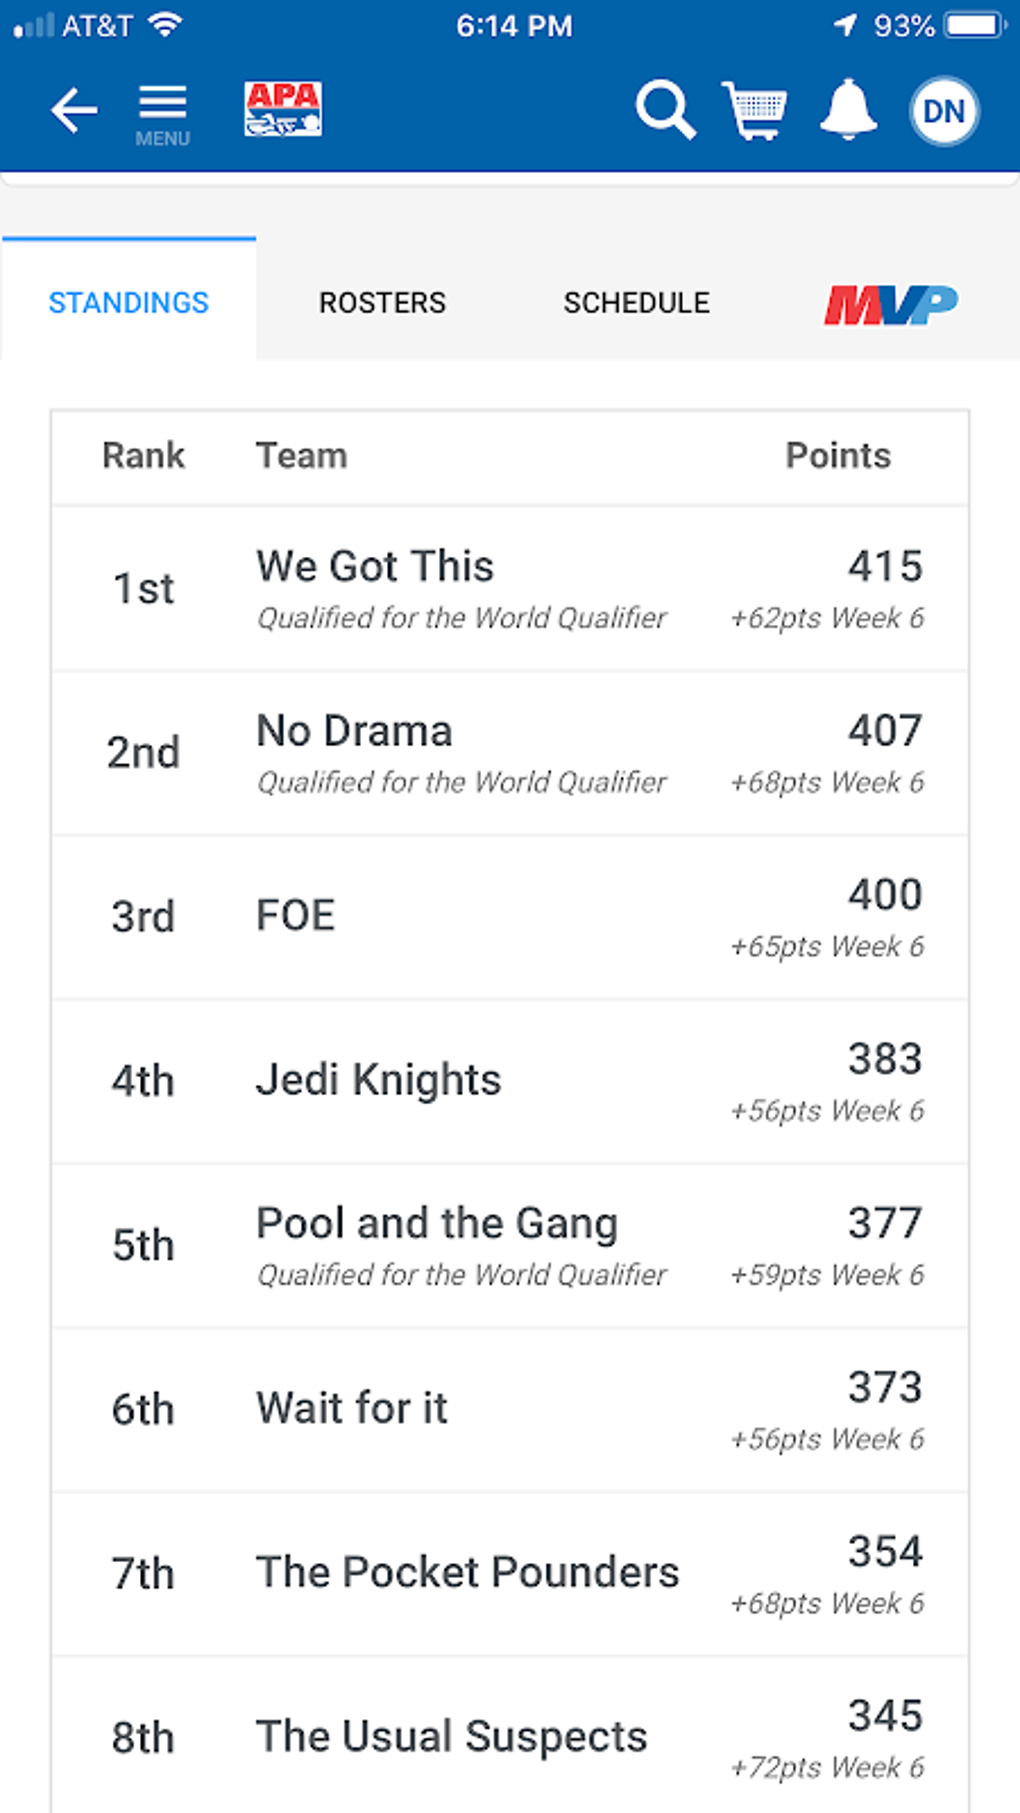
Task: View notifications bell
Action: (x=848, y=110)
